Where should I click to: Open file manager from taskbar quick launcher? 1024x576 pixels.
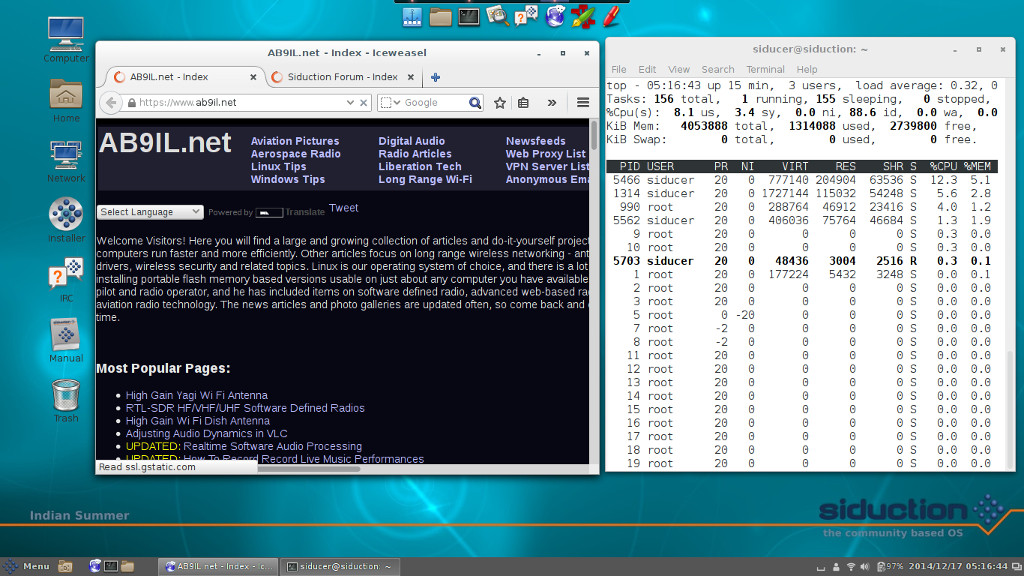[x=127, y=566]
